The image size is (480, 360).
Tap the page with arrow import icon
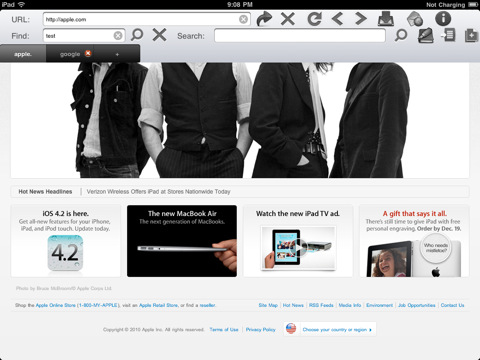tap(448, 35)
